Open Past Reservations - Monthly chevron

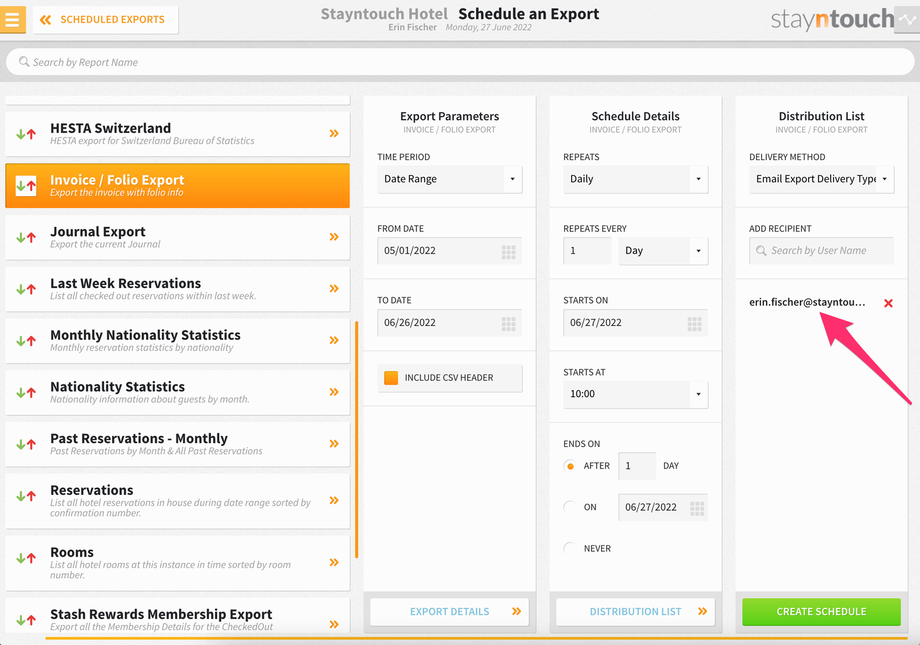tap(334, 443)
